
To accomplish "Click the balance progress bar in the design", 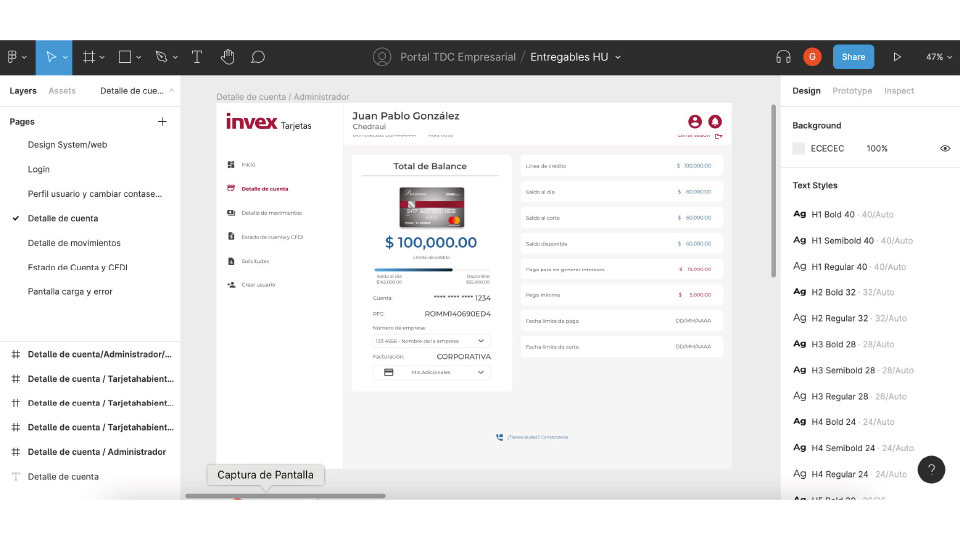I will (432, 269).
